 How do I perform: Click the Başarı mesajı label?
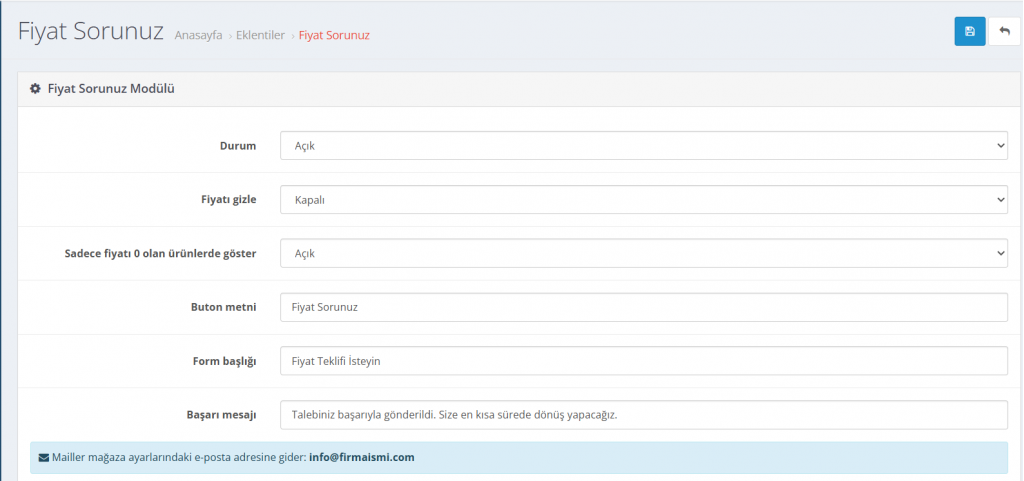coord(220,414)
